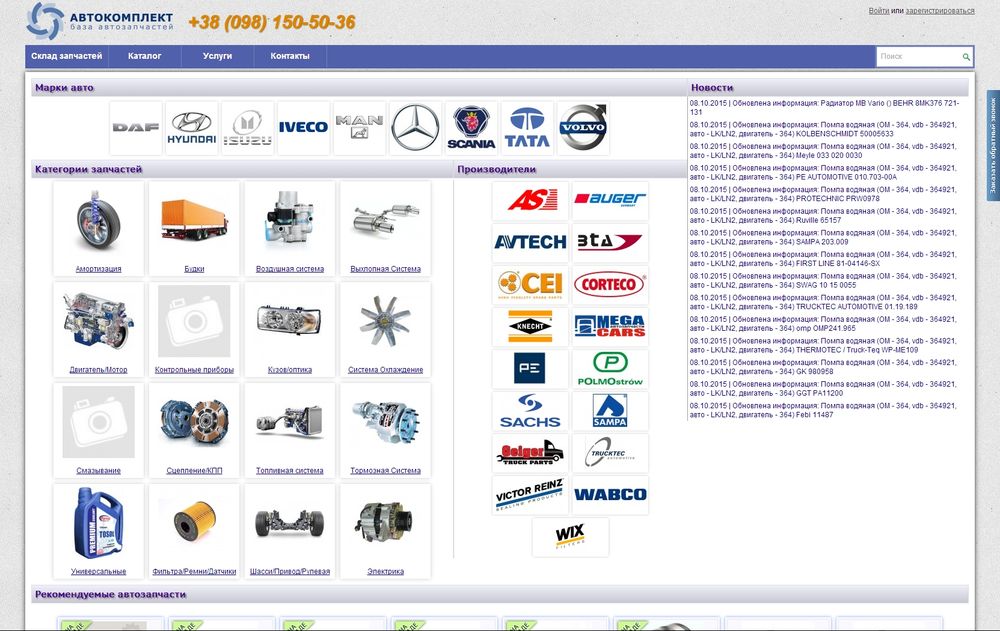Choose the Isuzu brand logo

[x=247, y=128]
